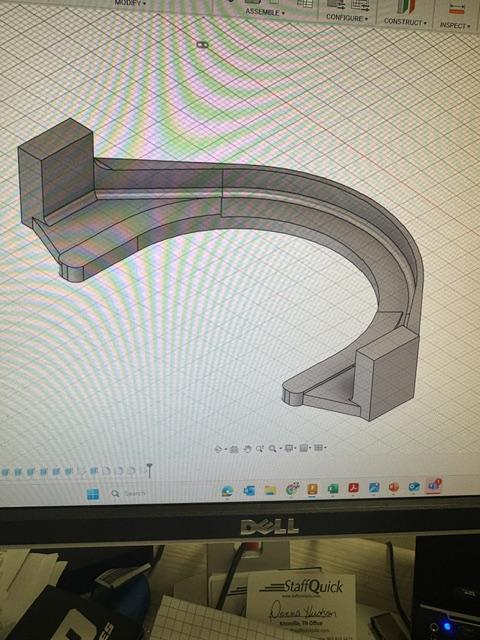Viewport: 480px width, 640px height.
Task: Click the joint glyph on the canvas
Action: click(x=202, y=44)
